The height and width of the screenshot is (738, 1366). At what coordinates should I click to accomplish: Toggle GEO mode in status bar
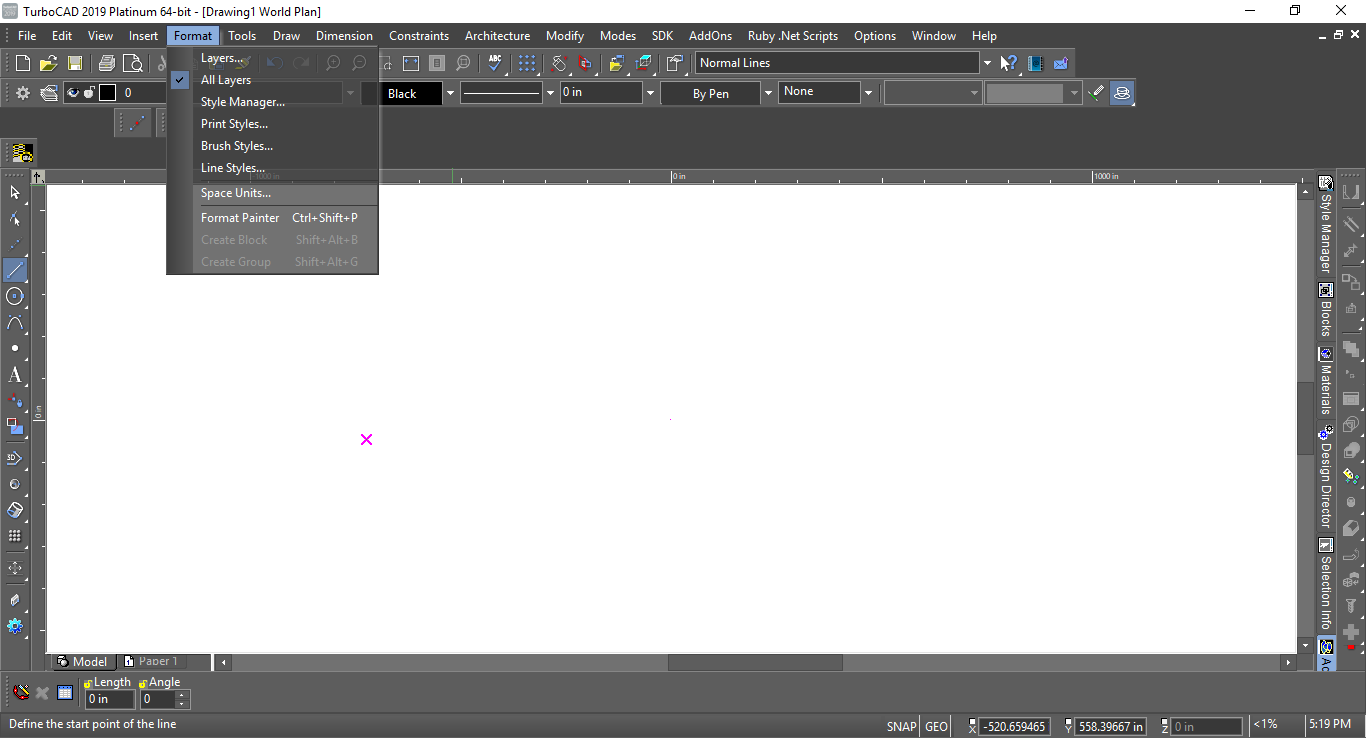click(937, 727)
